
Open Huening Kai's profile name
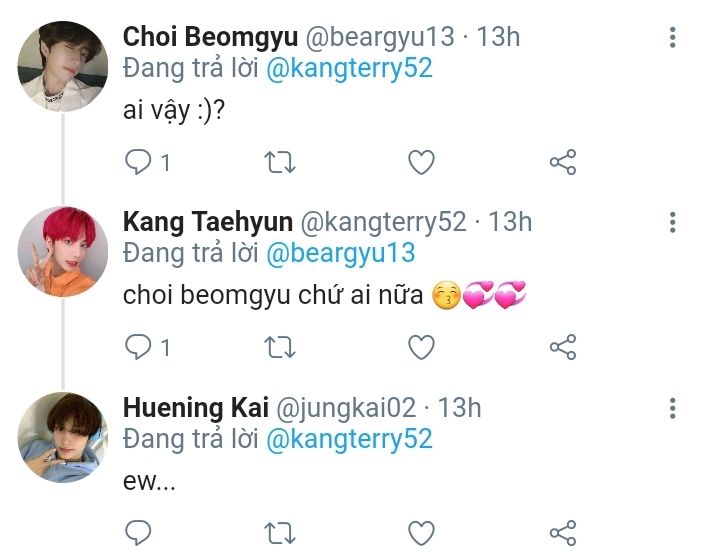pyautogui.click(x=187, y=408)
